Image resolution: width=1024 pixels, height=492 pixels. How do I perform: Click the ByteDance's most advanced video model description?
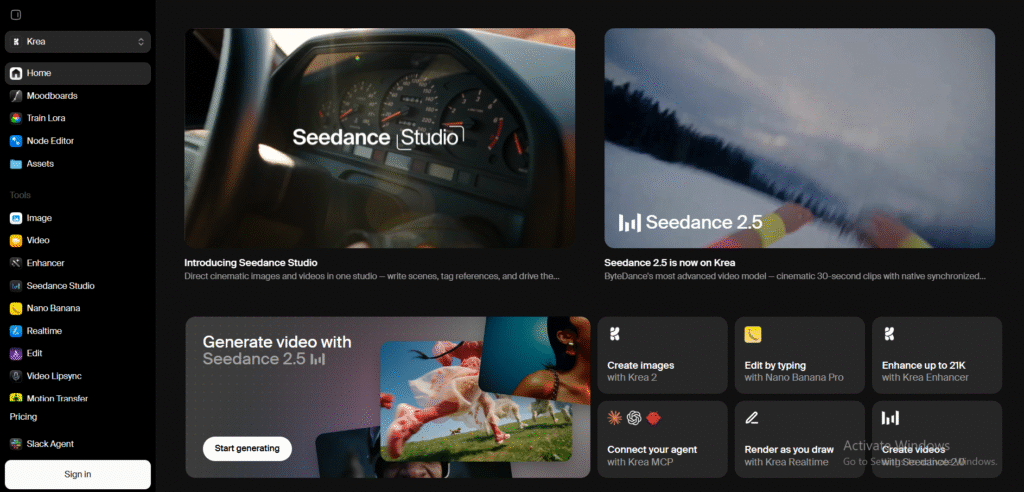[795, 276]
